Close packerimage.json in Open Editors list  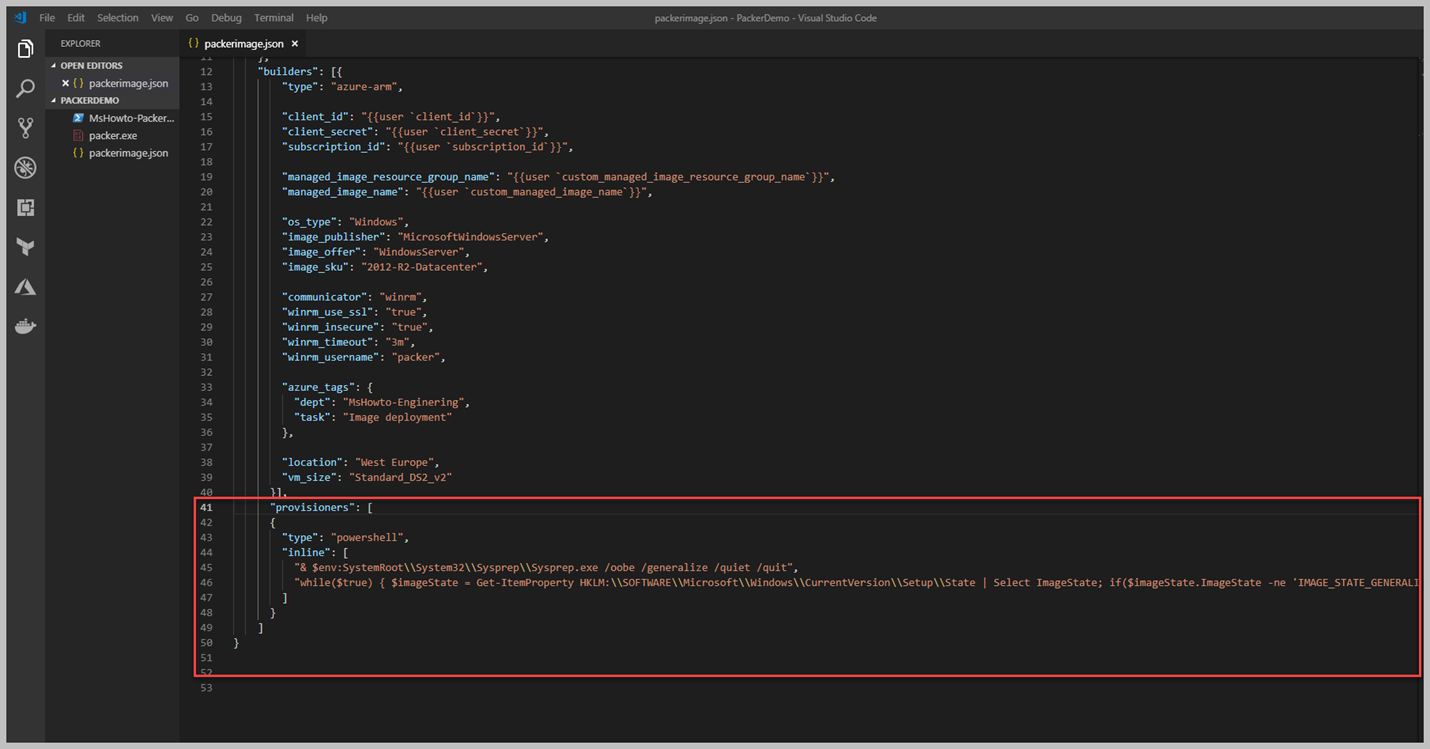point(65,83)
